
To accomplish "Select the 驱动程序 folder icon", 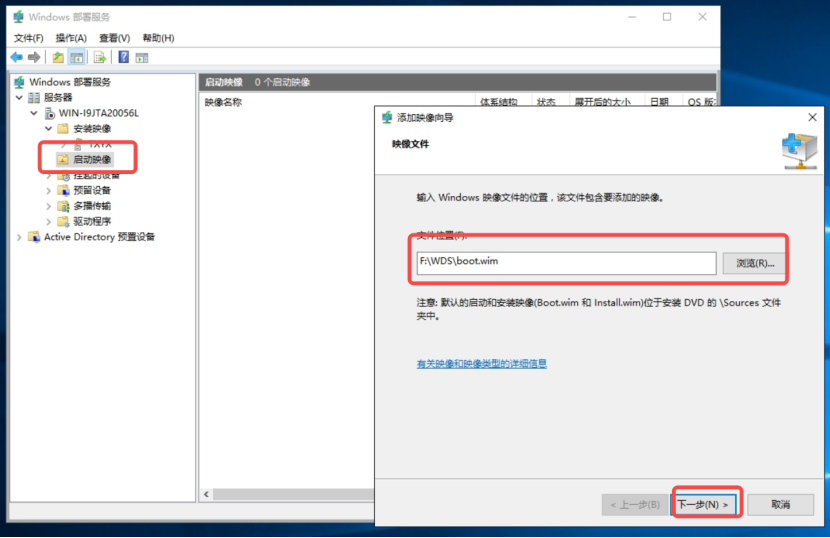I will (x=64, y=221).
